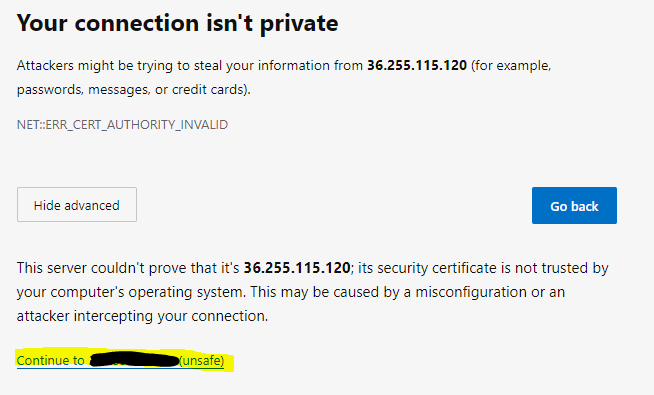Click "your computer's operating system" phrase

[x=130, y=292]
